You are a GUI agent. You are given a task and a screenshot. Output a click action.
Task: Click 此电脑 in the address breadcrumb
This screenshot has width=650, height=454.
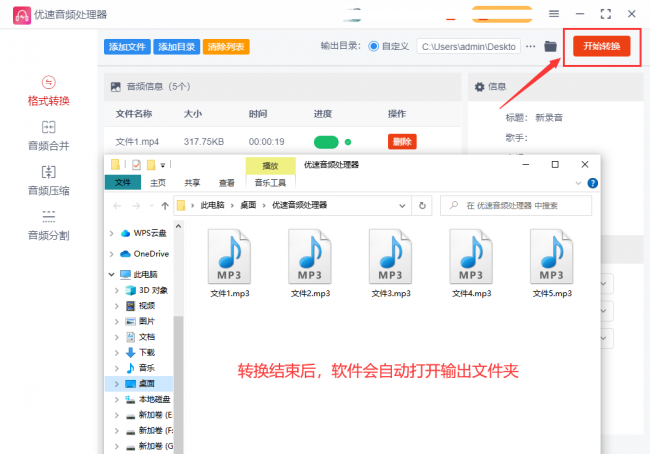[212, 205]
